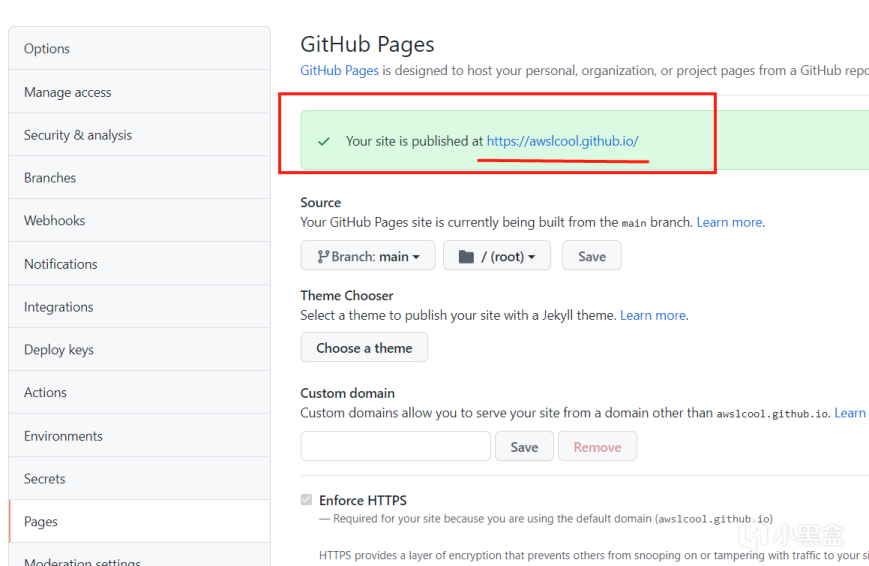Screen dimensions: 869x566
Task: Open the Branches settings page
Action: point(50,178)
